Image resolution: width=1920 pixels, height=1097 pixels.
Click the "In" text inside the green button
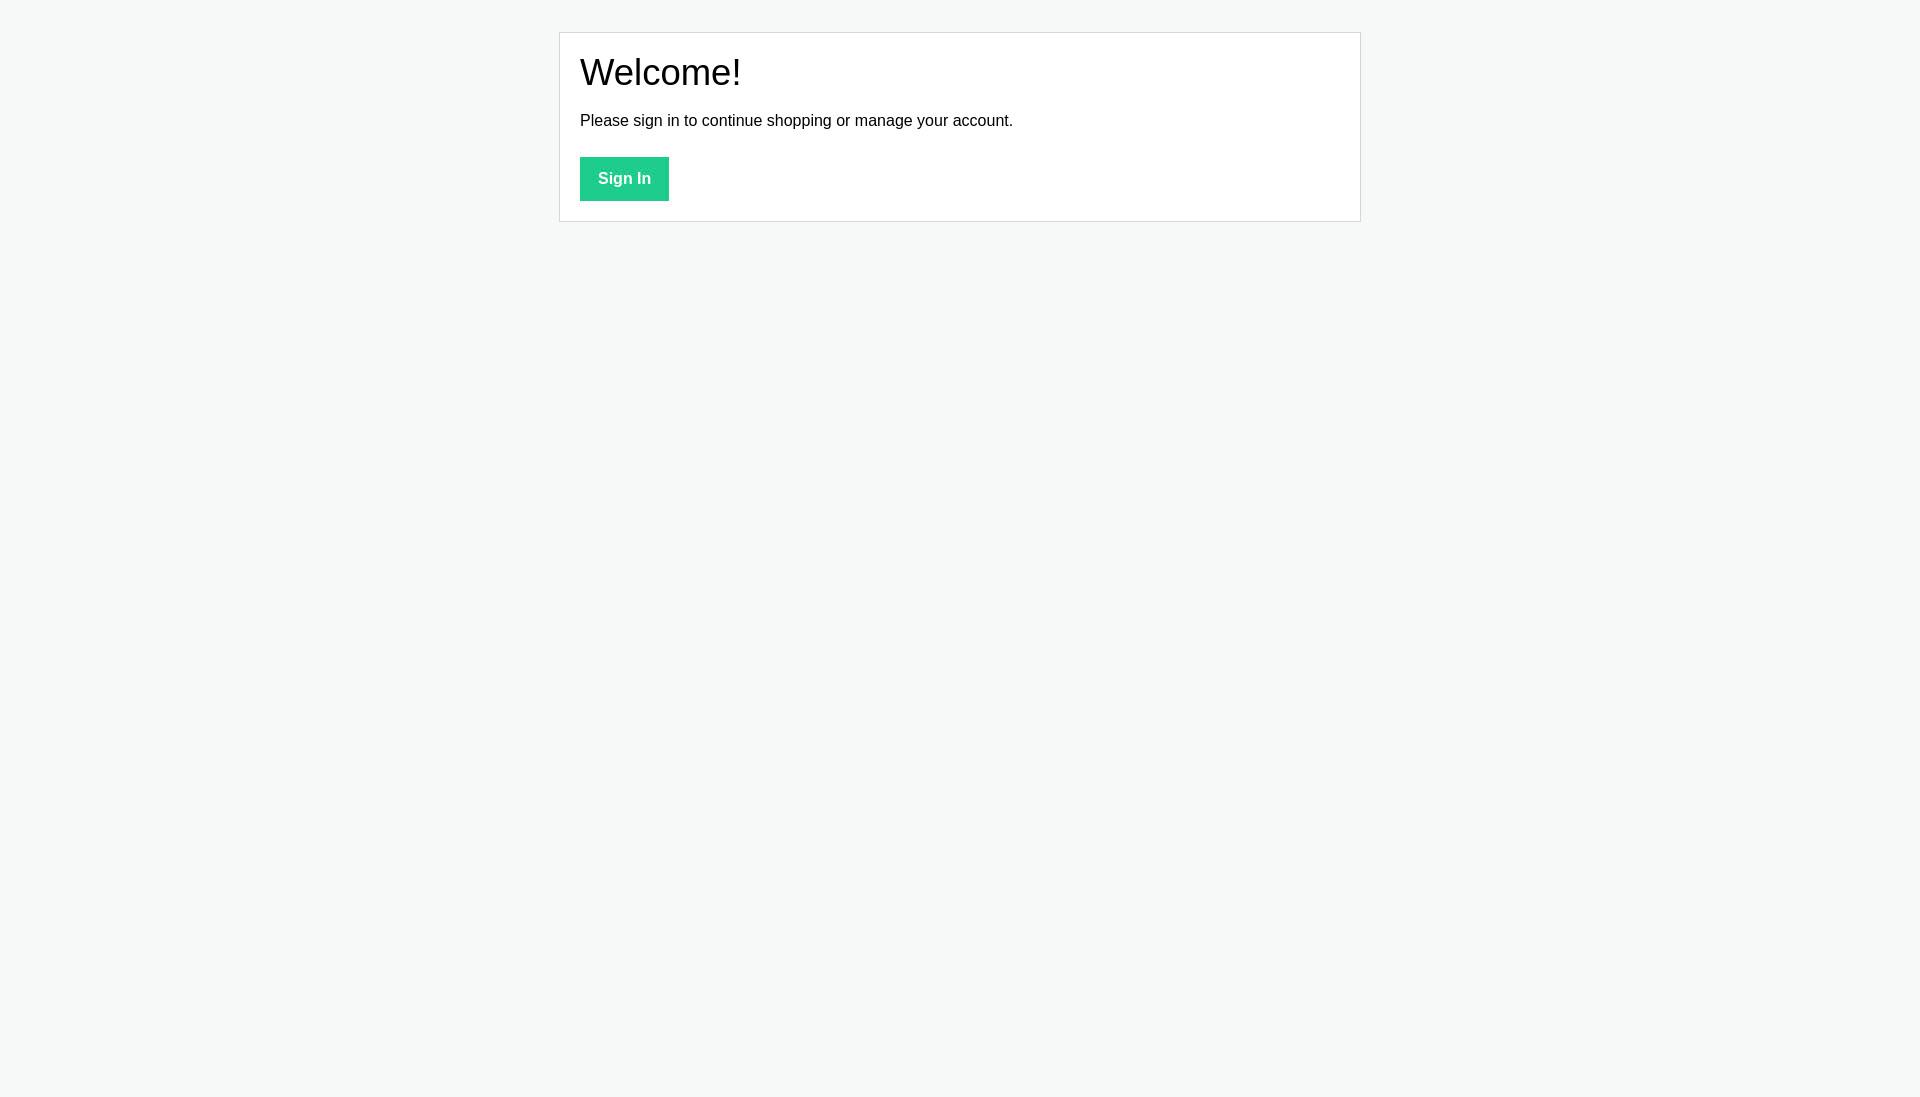coord(643,179)
